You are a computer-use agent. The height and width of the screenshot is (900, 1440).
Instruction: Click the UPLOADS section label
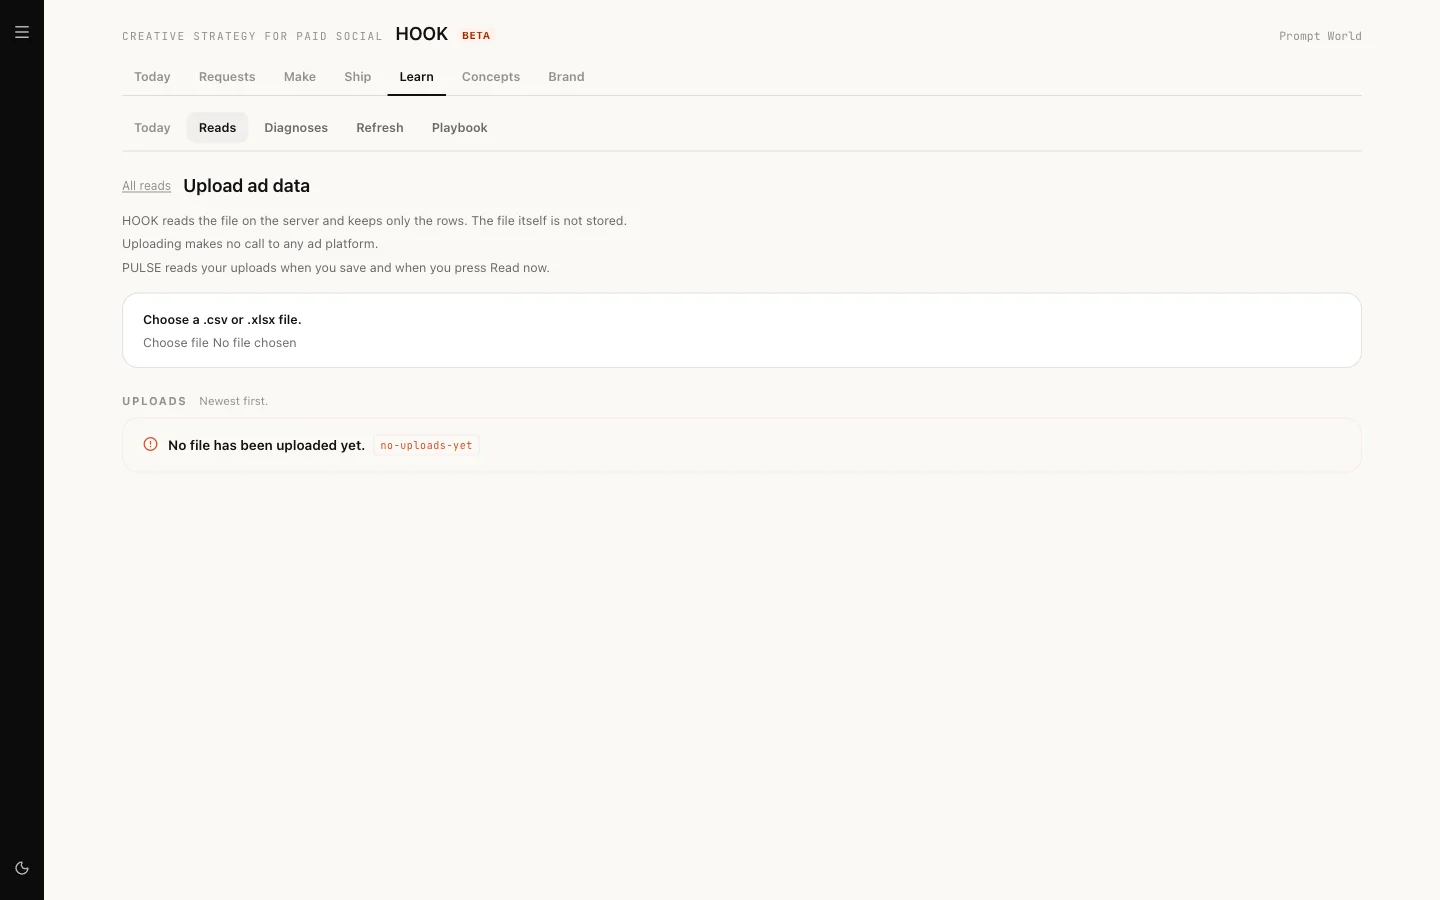coord(154,401)
